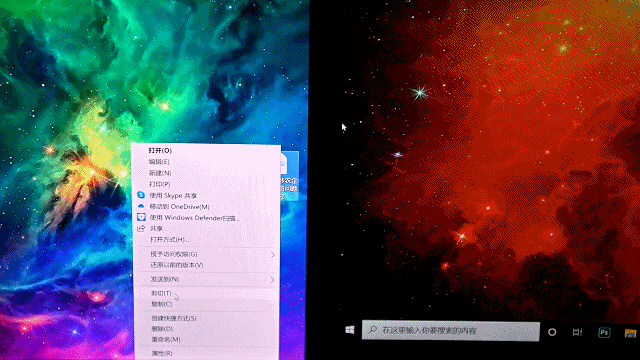Launch Photoshop from the taskbar

click(x=604, y=333)
